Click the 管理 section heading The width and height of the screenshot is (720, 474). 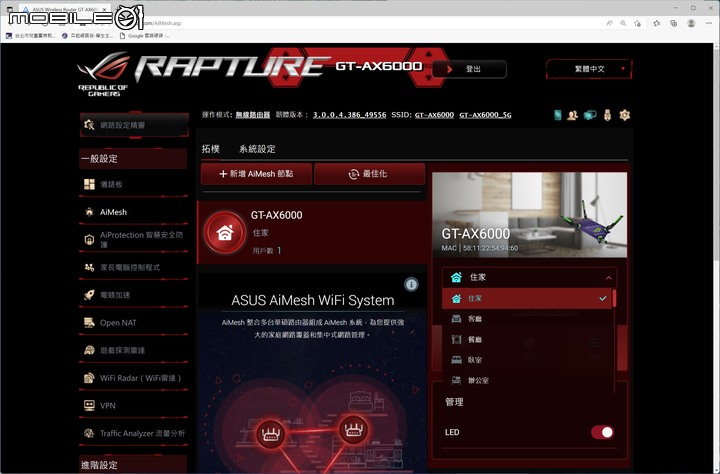click(x=454, y=402)
